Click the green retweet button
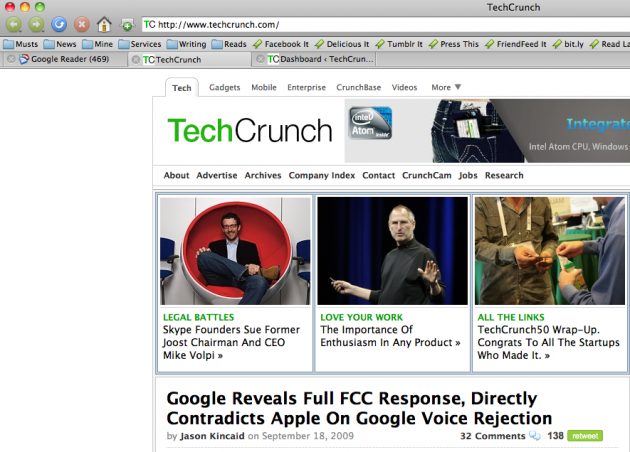This screenshot has height=452, width=630. (585, 436)
